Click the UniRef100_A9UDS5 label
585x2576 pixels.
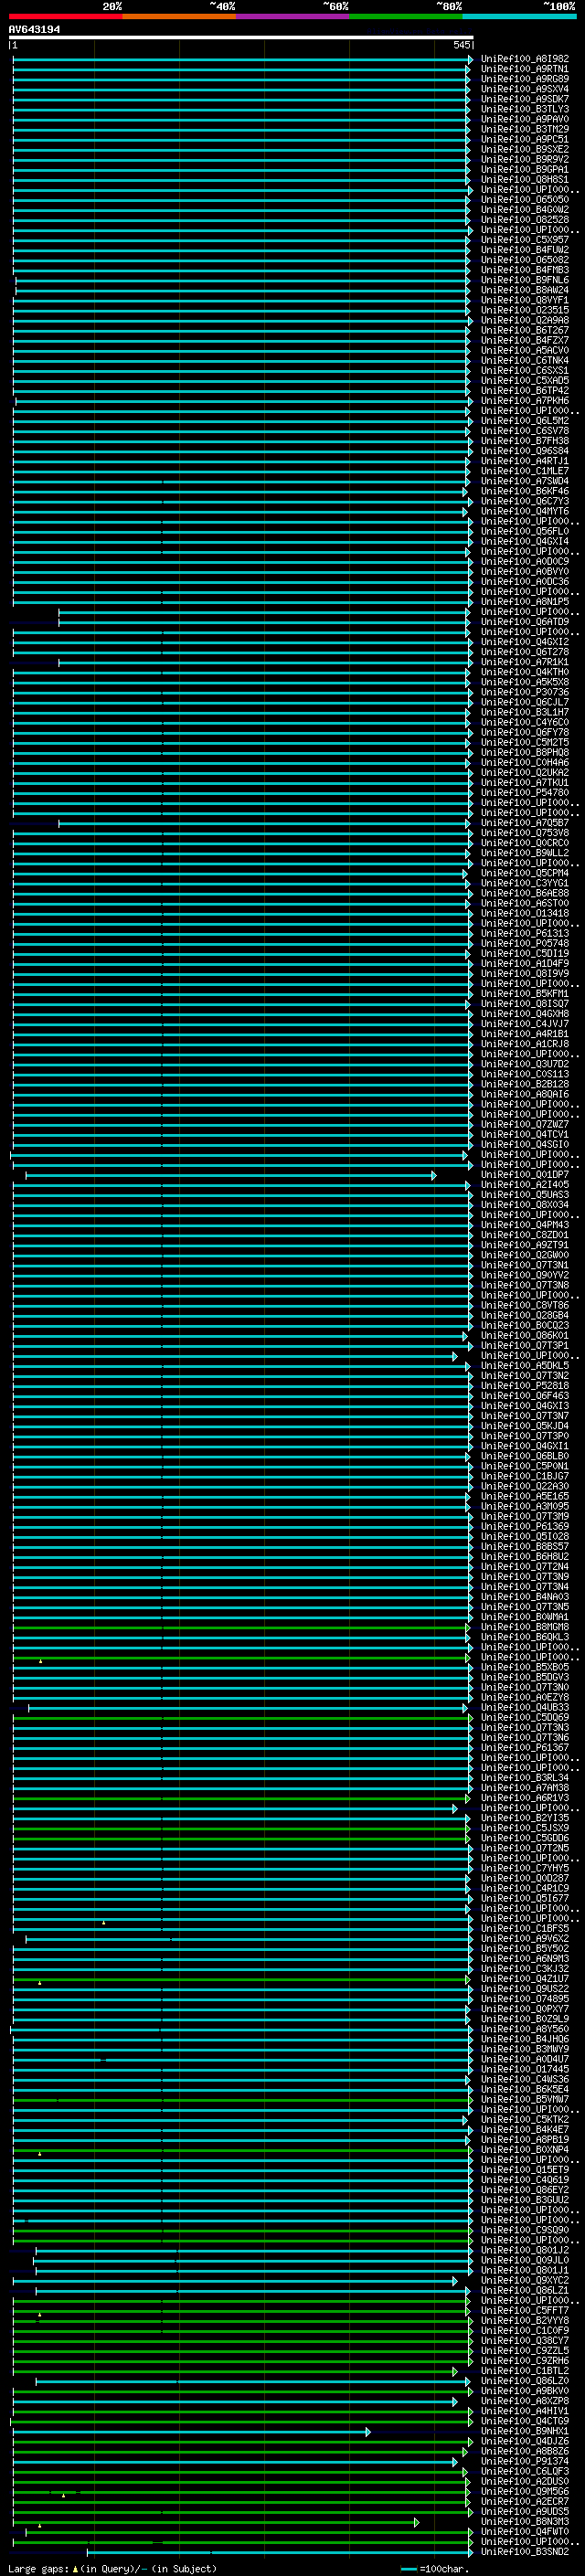point(525,2511)
